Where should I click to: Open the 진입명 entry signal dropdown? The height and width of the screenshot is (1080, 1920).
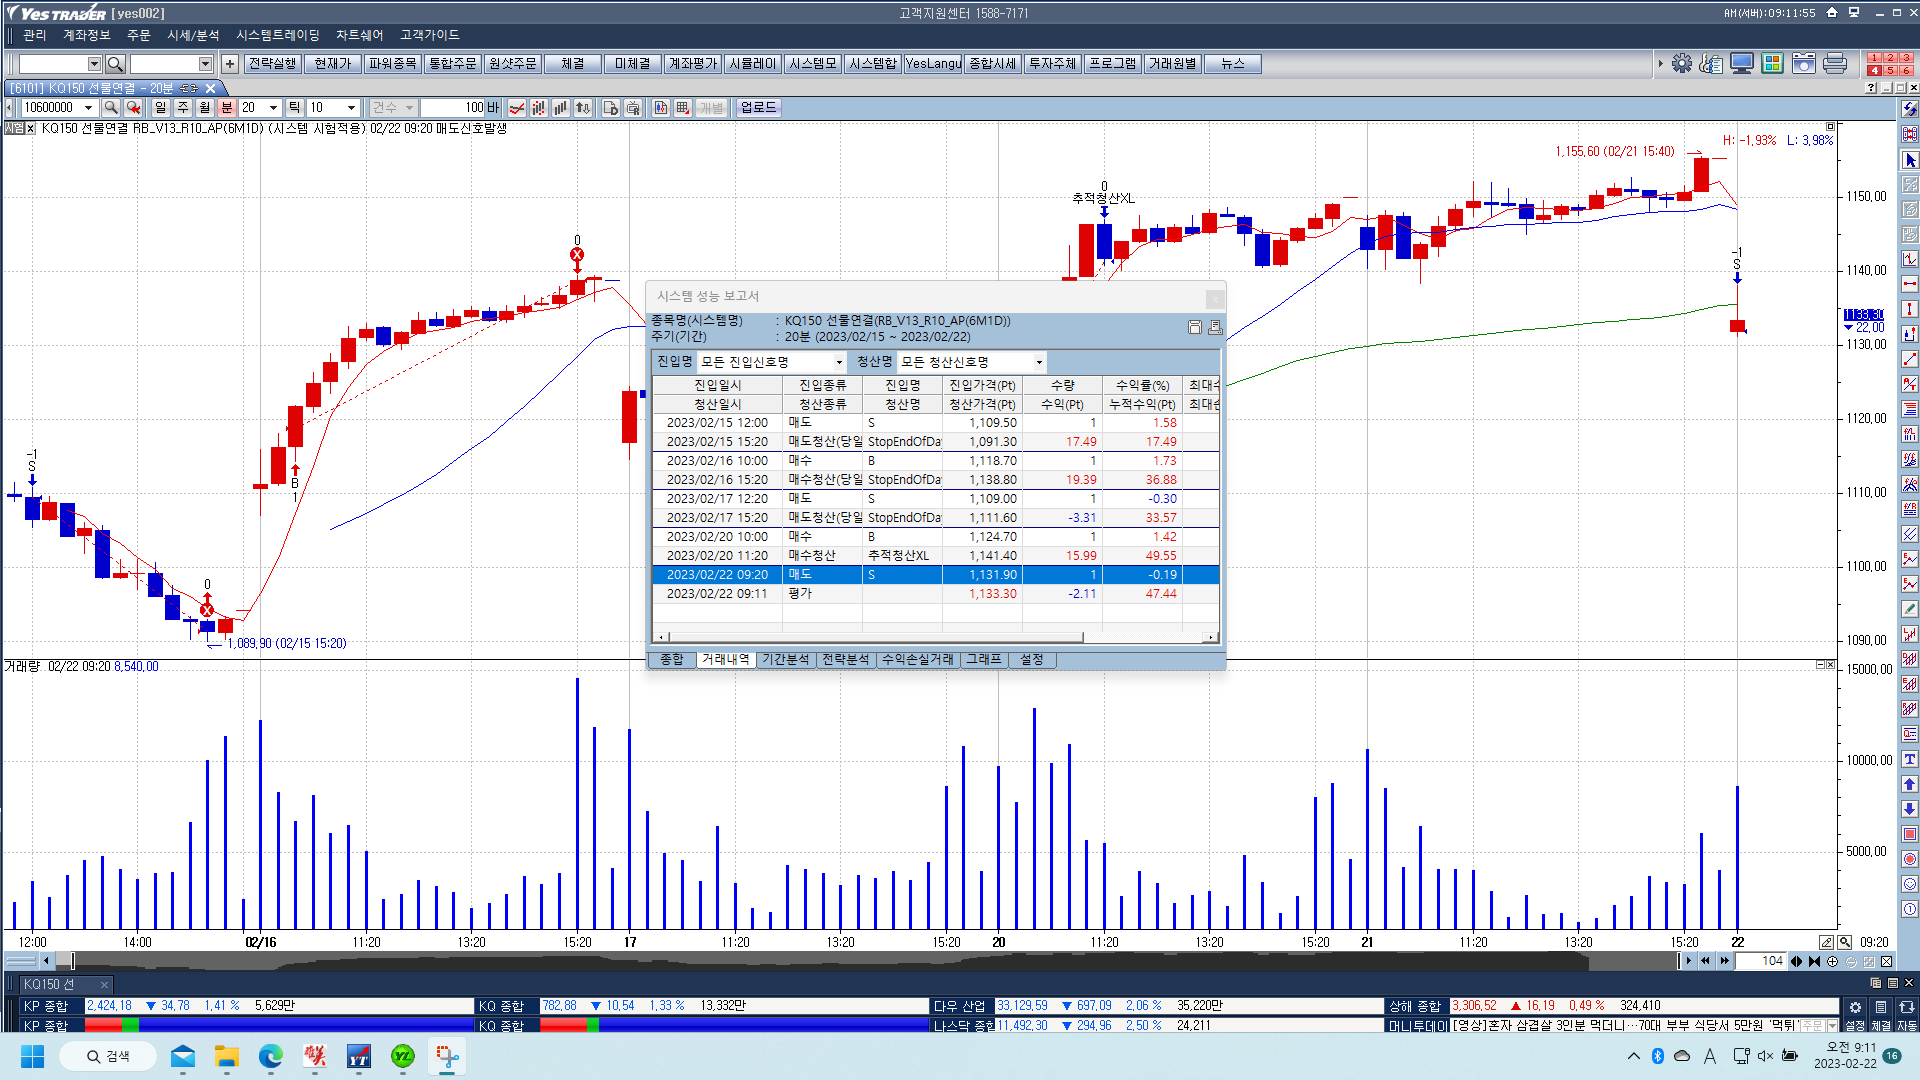pyautogui.click(x=839, y=362)
